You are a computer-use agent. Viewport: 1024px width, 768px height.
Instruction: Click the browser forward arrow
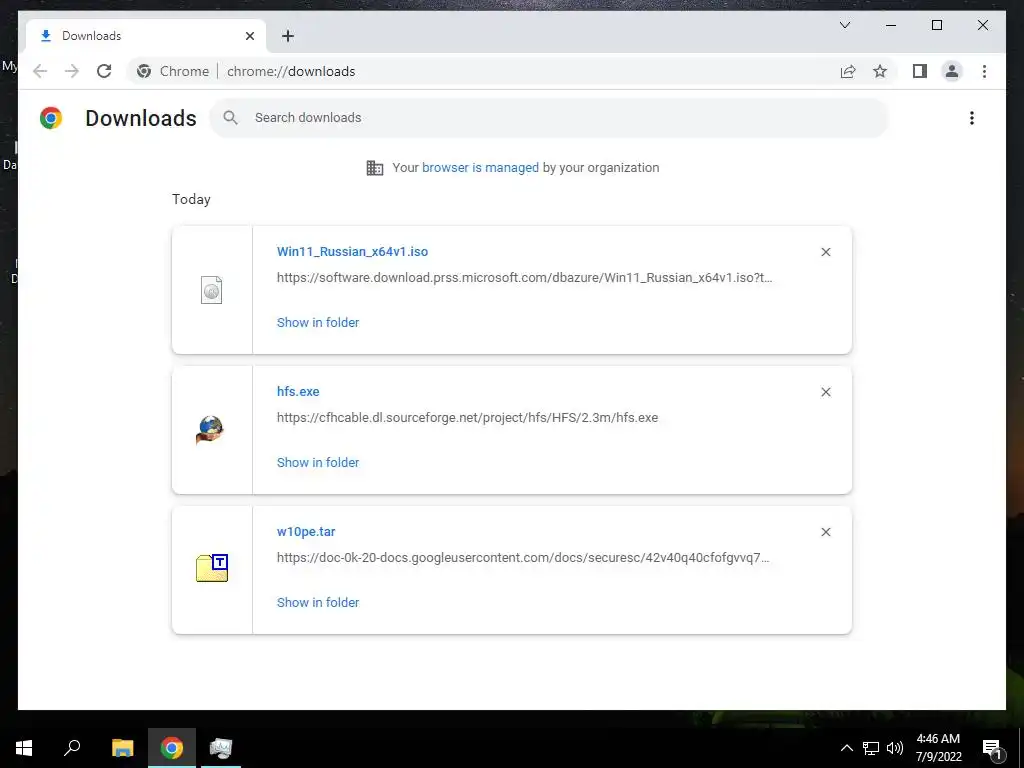click(x=72, y=71)
